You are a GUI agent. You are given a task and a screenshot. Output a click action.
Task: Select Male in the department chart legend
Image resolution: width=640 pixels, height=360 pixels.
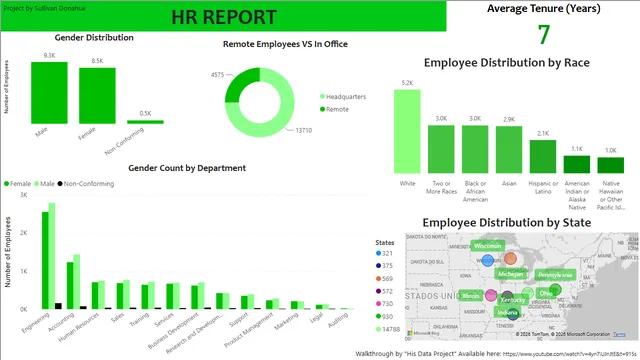click(x=44, y=184)
